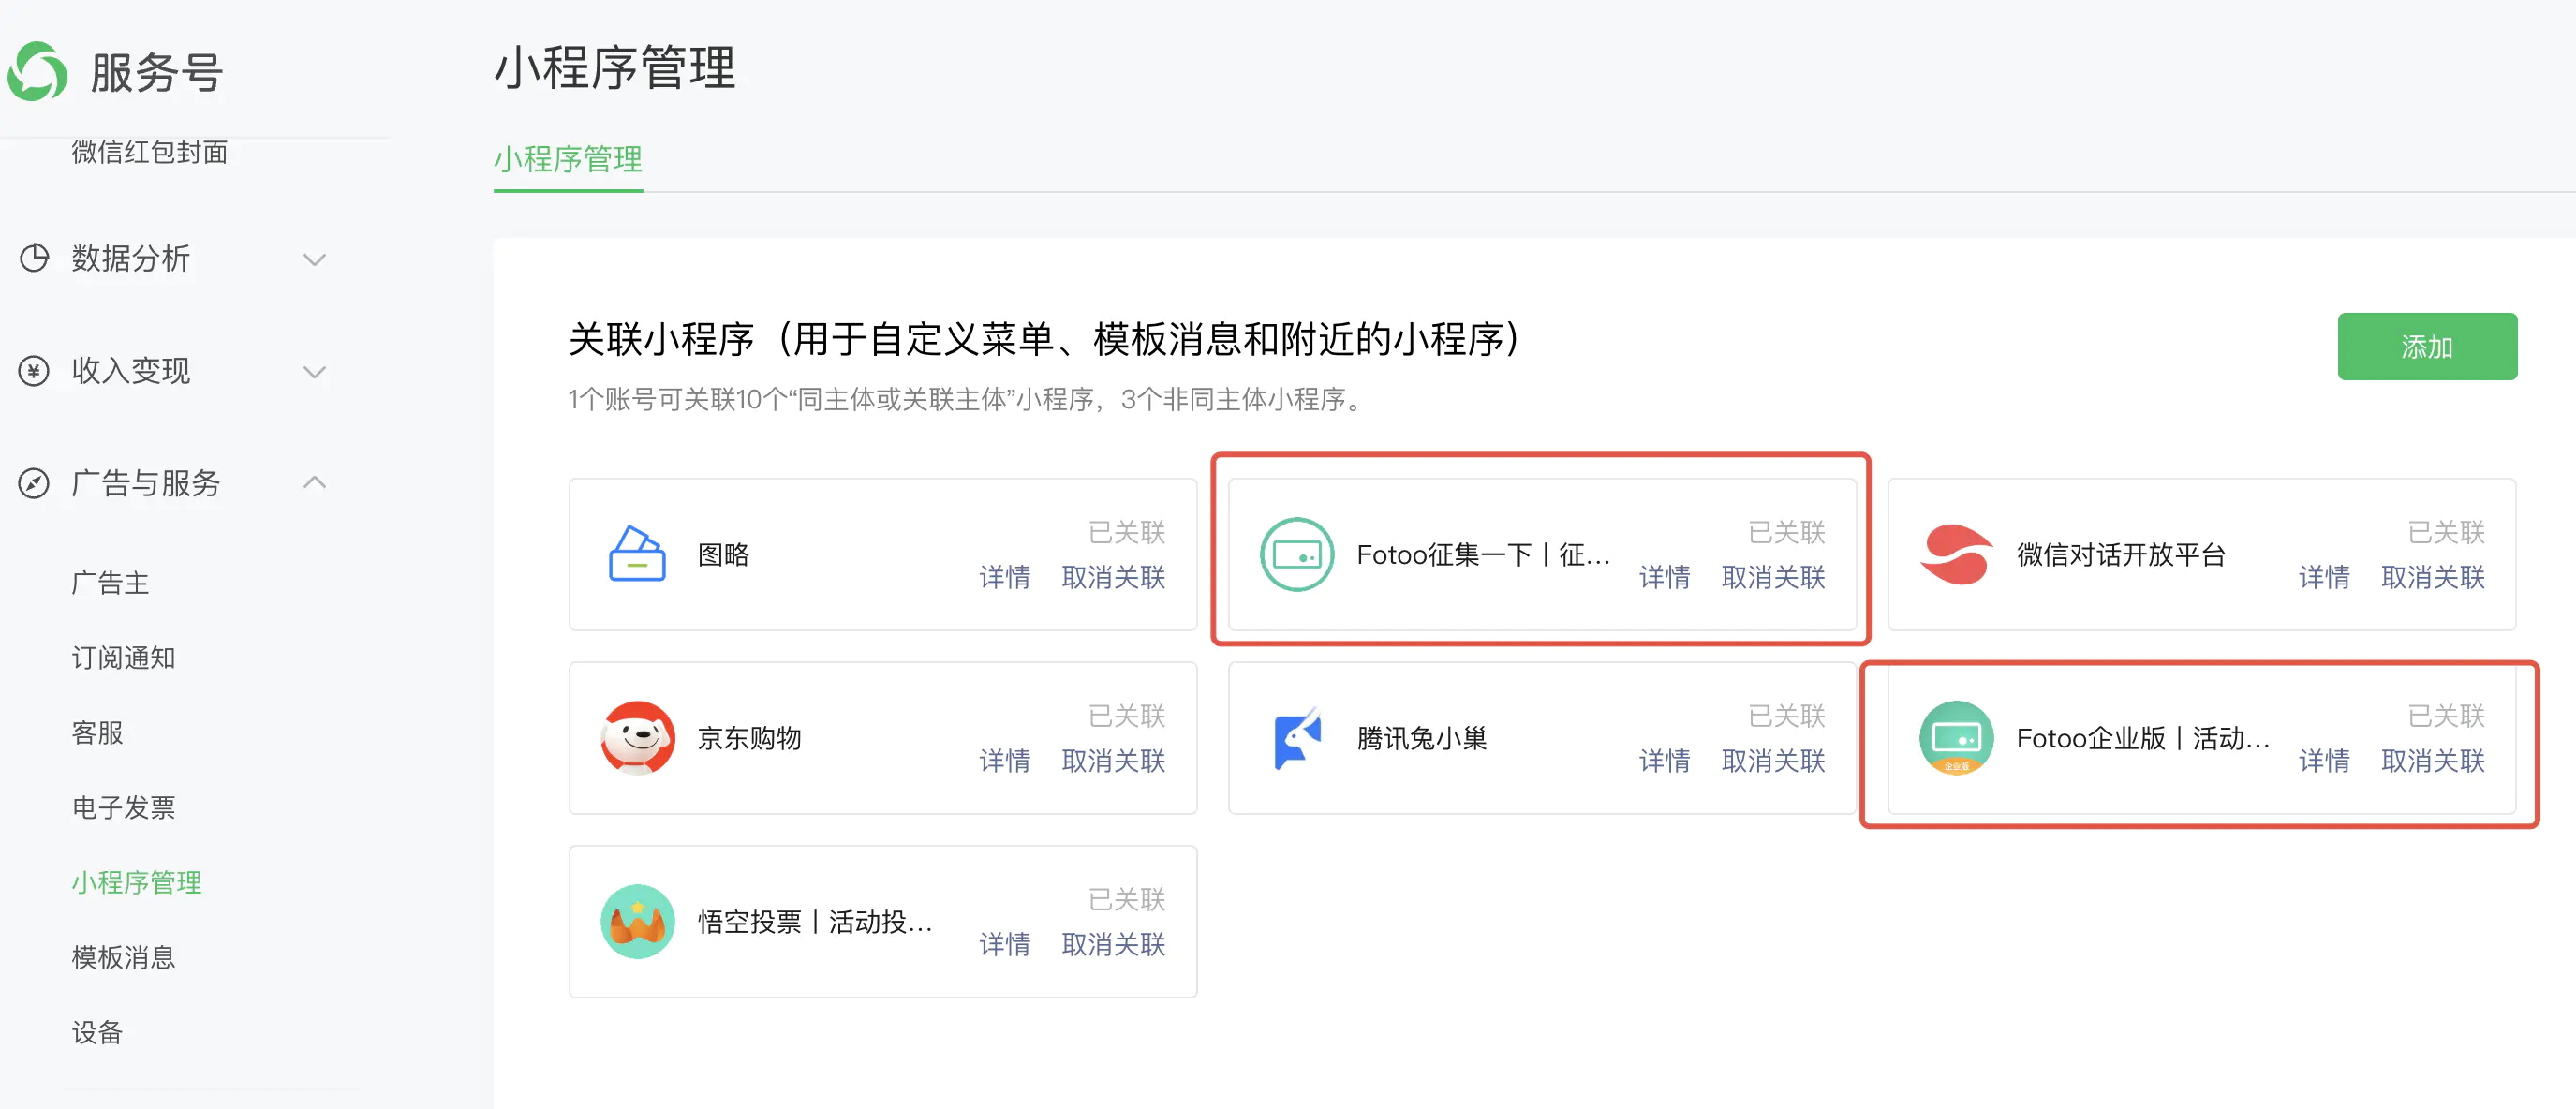The height and width of the screenshot is (1109, 2576).
Task: Click the 1个账号可关联10个 description text
Action: click(x=968, y=399)
